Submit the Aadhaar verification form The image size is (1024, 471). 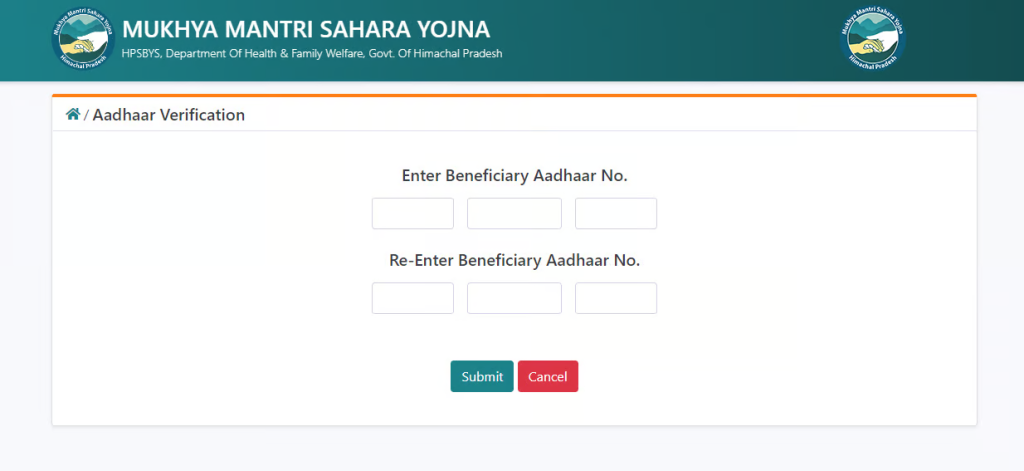tap(482, 376)
